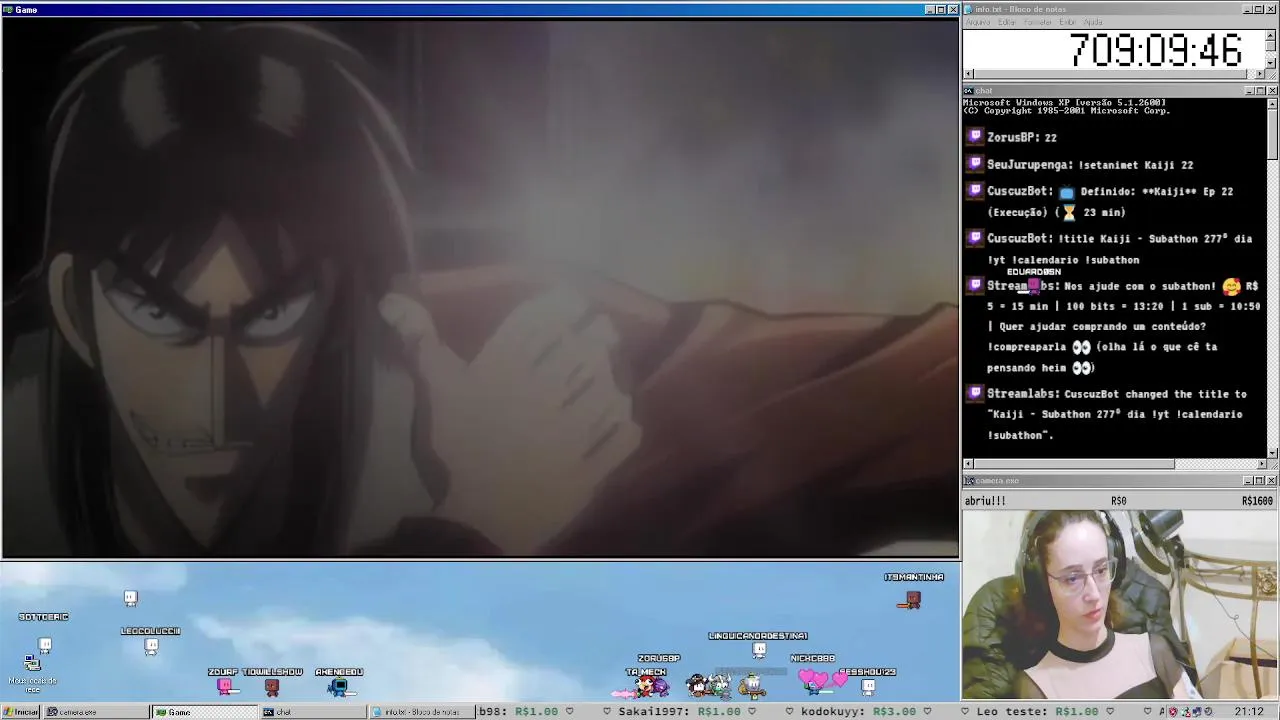
Task: Click Twitch badge beside CuscuzBot Definido message
Action: (x=975, y=190)
